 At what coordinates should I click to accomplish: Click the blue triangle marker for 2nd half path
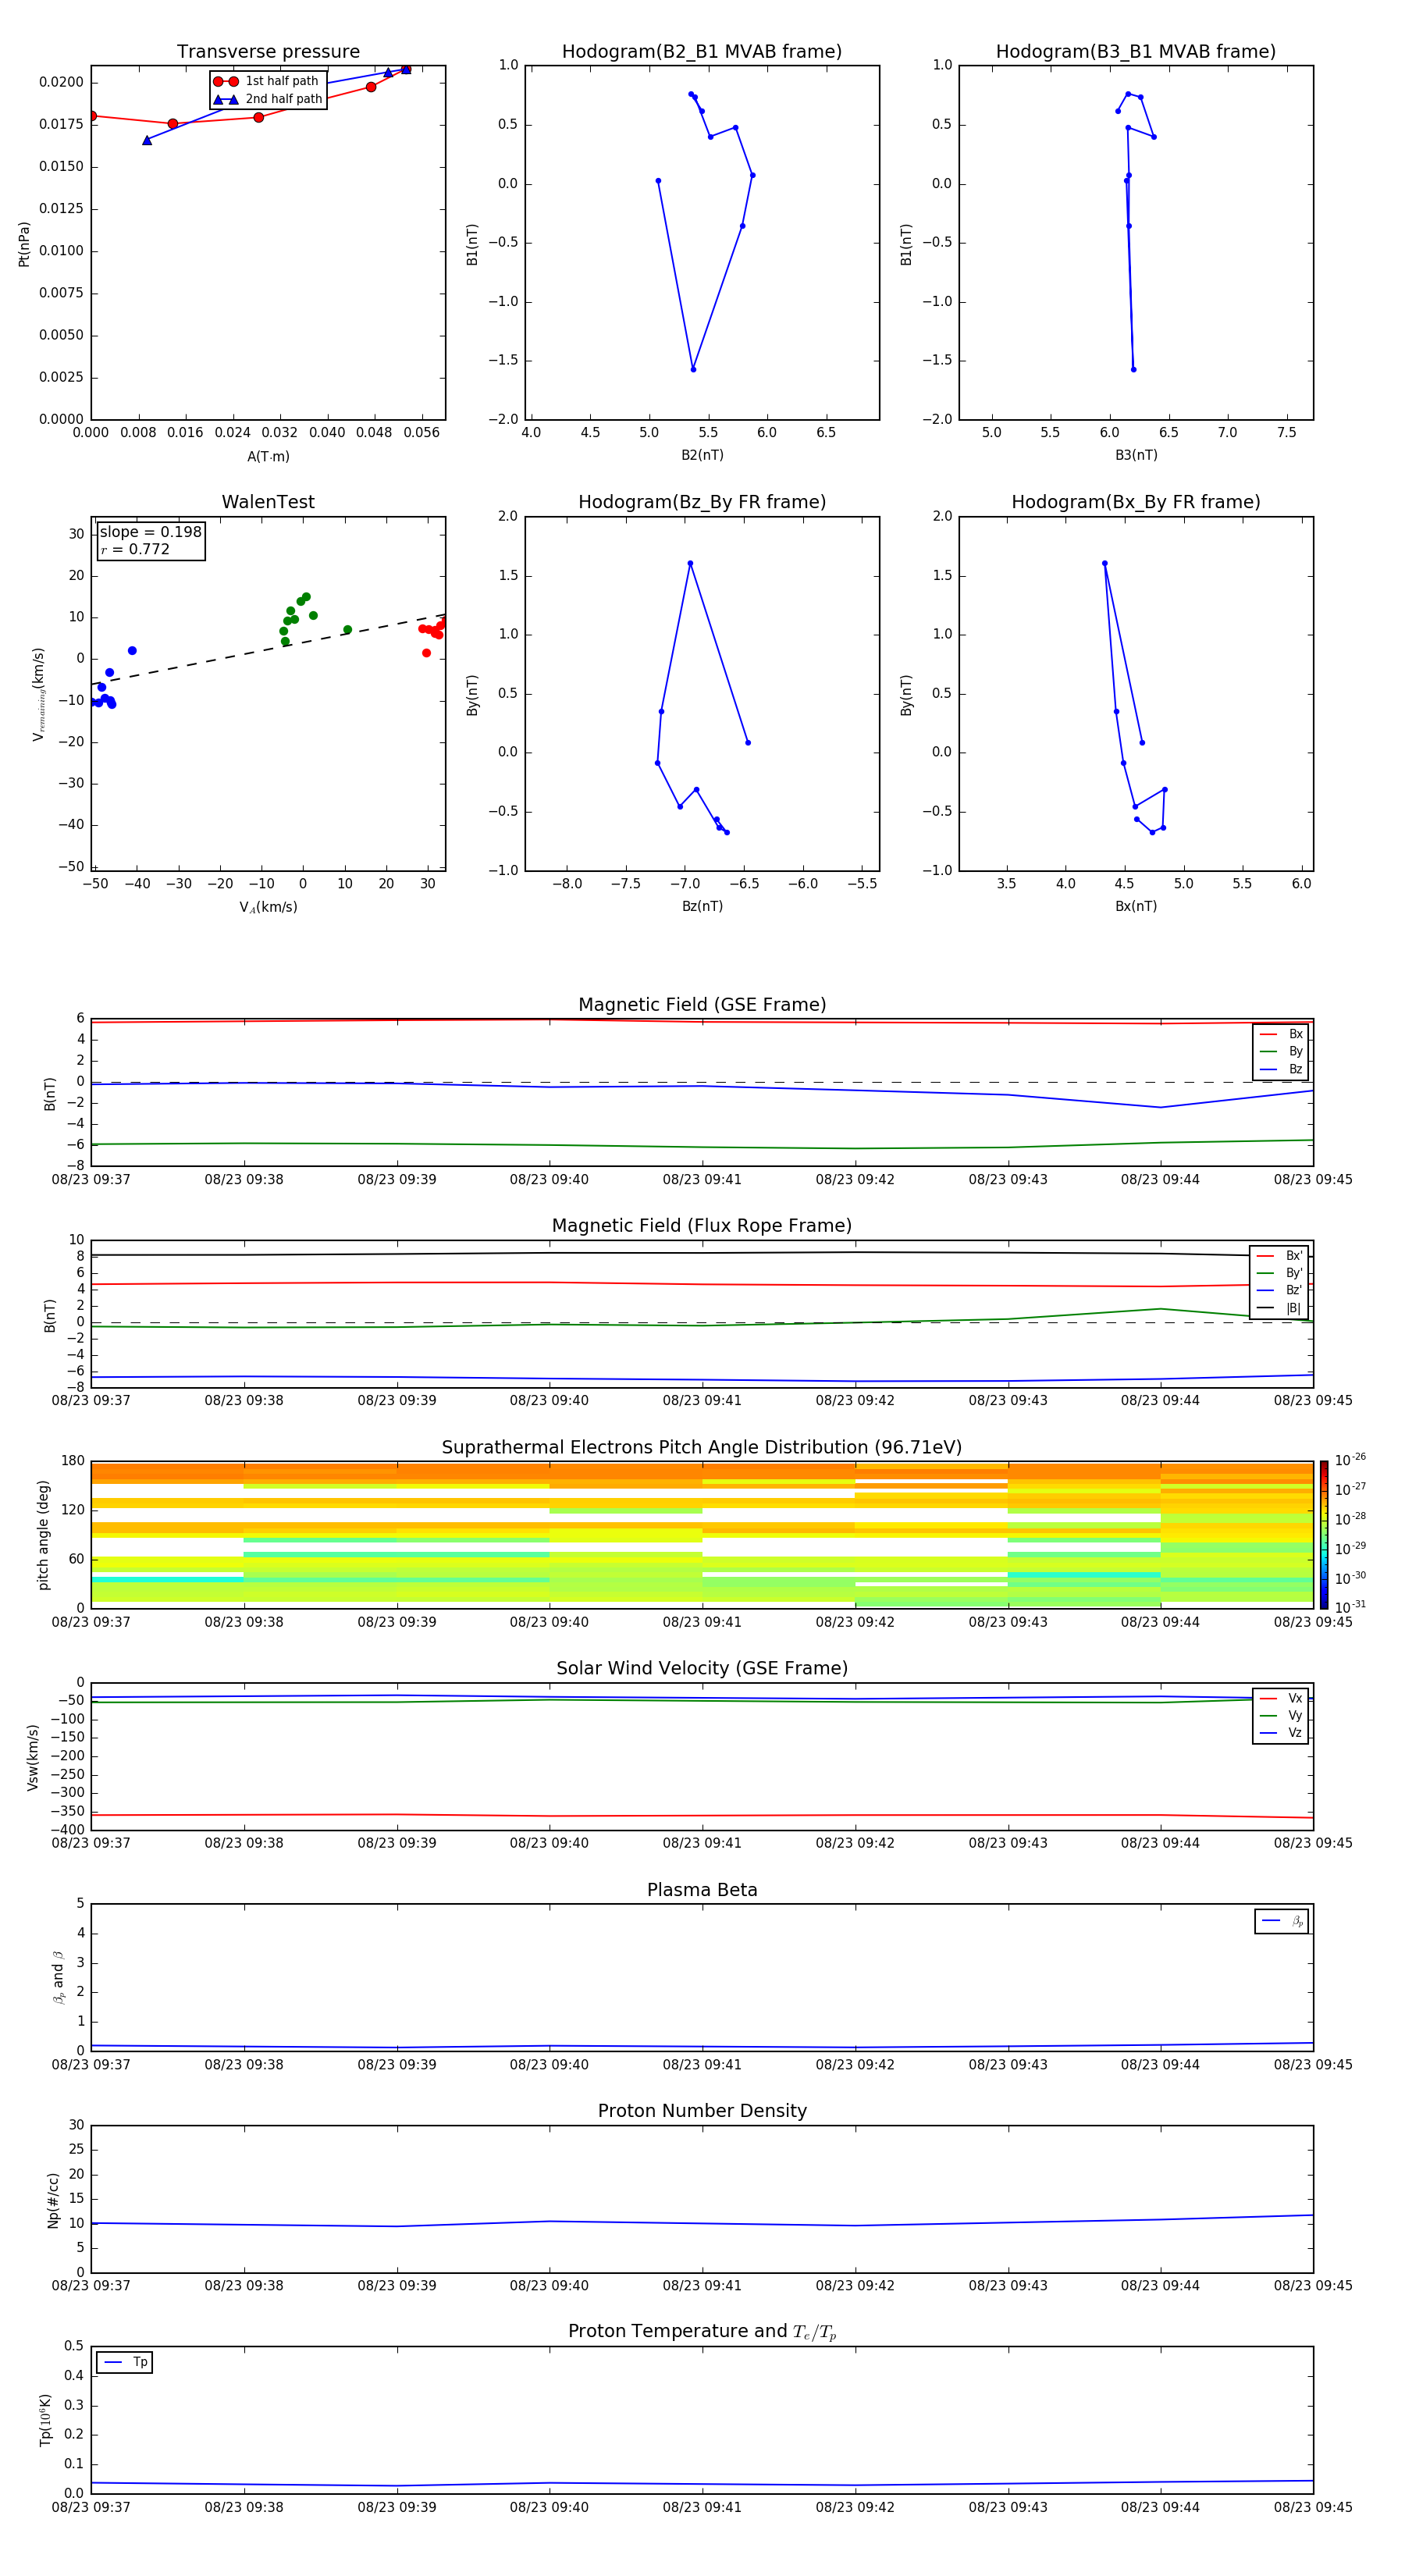[225, 99]
